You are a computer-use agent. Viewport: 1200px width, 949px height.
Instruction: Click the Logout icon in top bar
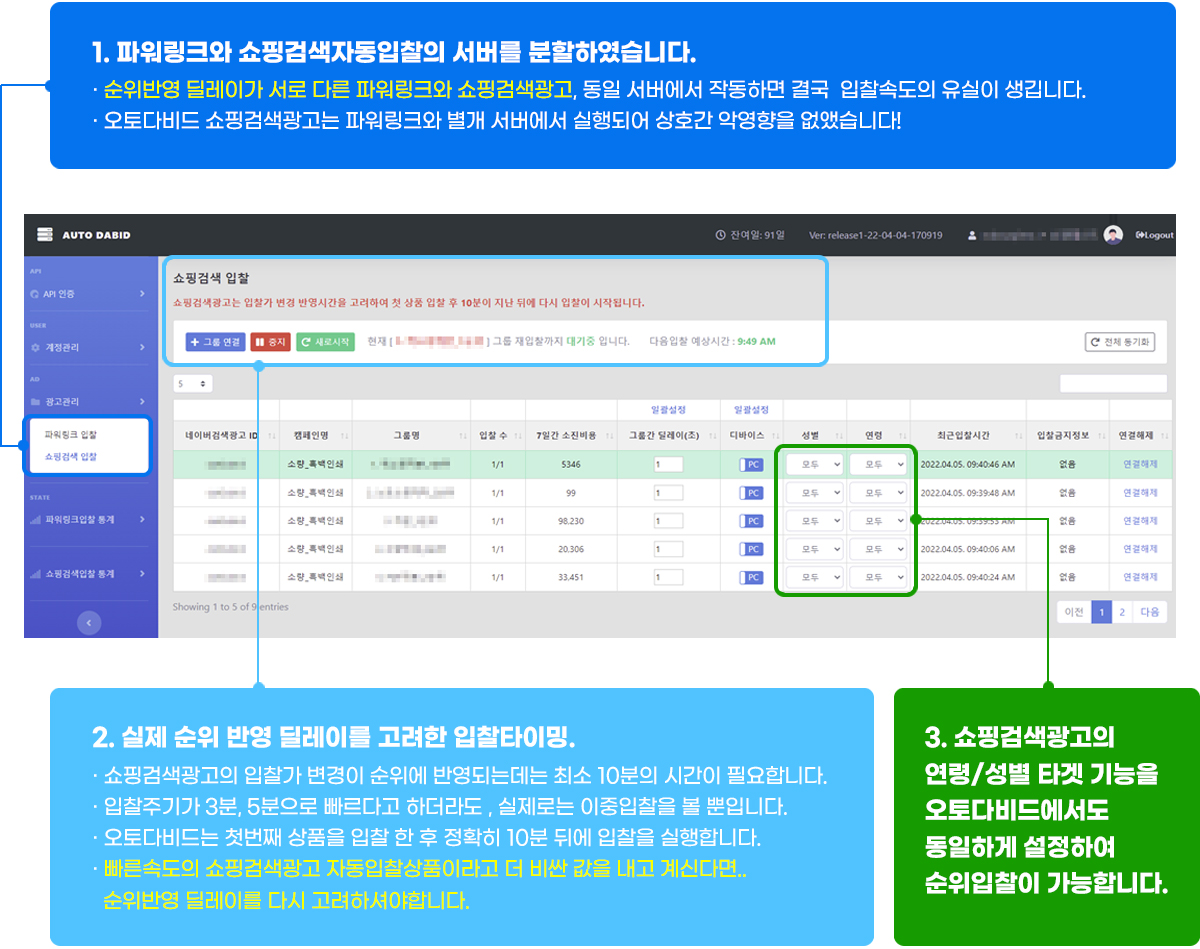[1139, 235]
